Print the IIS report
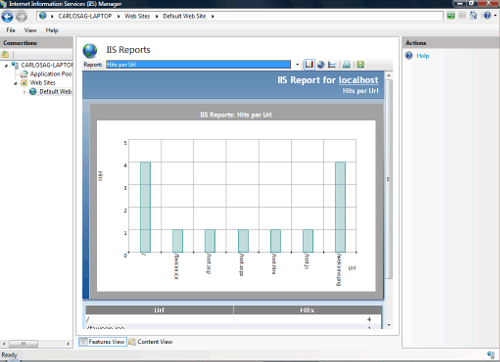The width and height of the screenshot is (500, 362). pos(347,64)
